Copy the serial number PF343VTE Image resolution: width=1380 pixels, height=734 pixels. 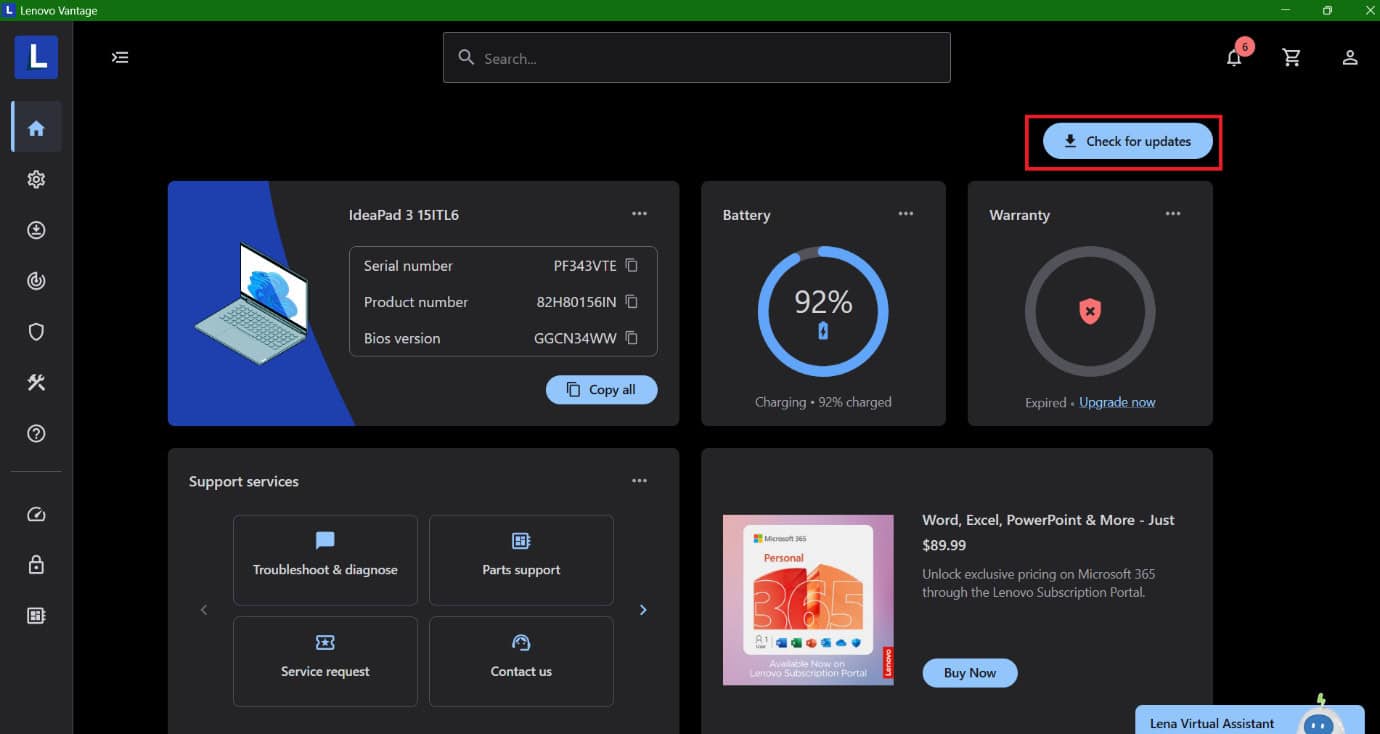(x=631, y=266)
